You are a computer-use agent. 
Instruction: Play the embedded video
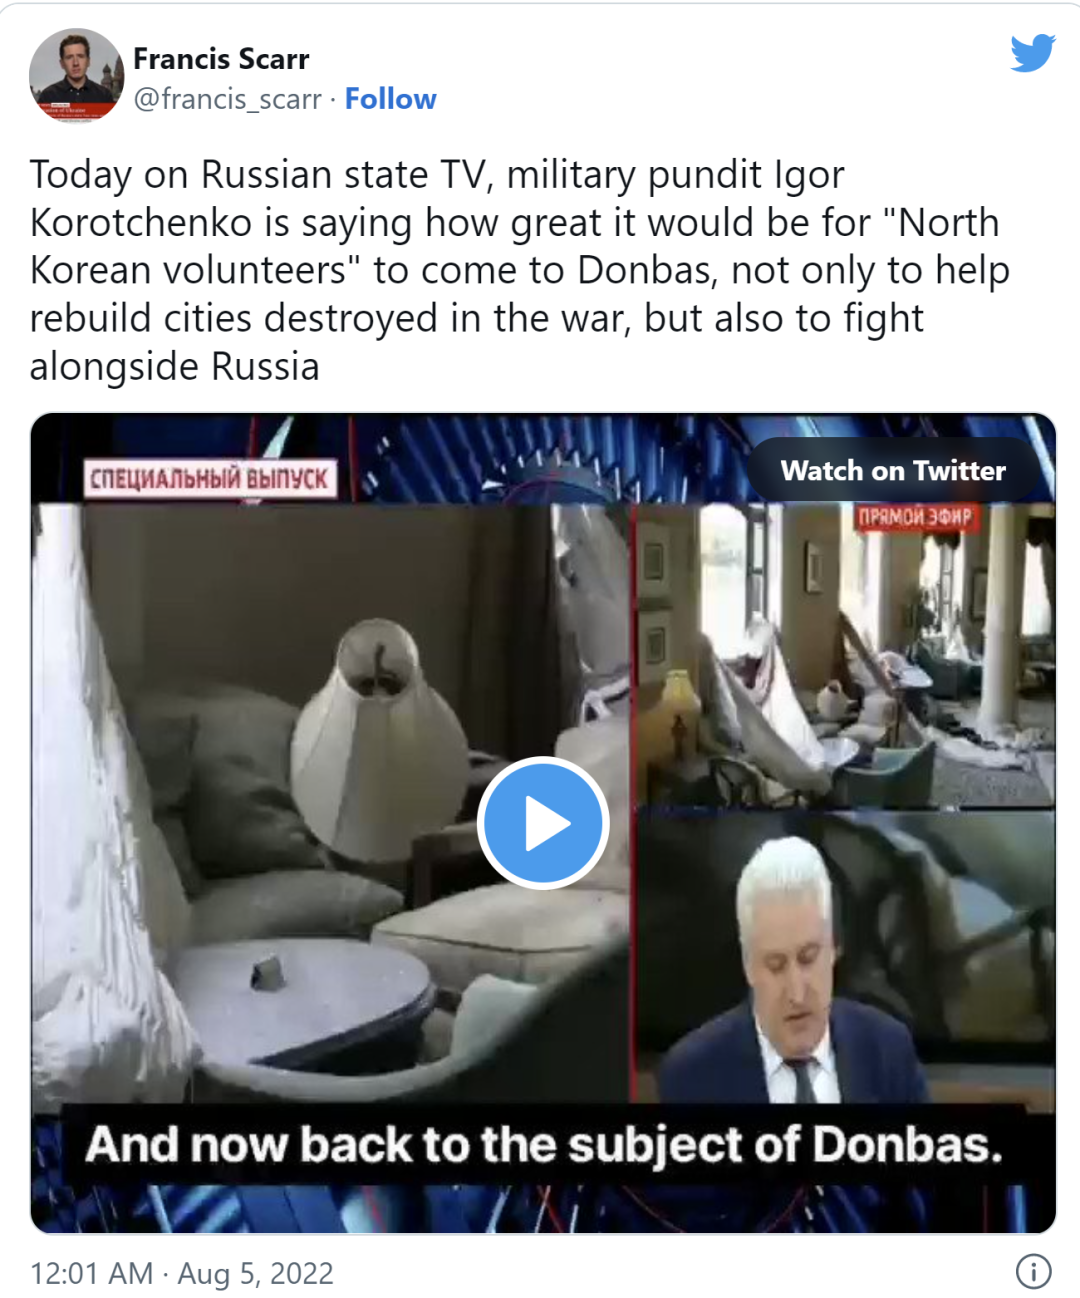pyautogui.click(x=543, y=823)
